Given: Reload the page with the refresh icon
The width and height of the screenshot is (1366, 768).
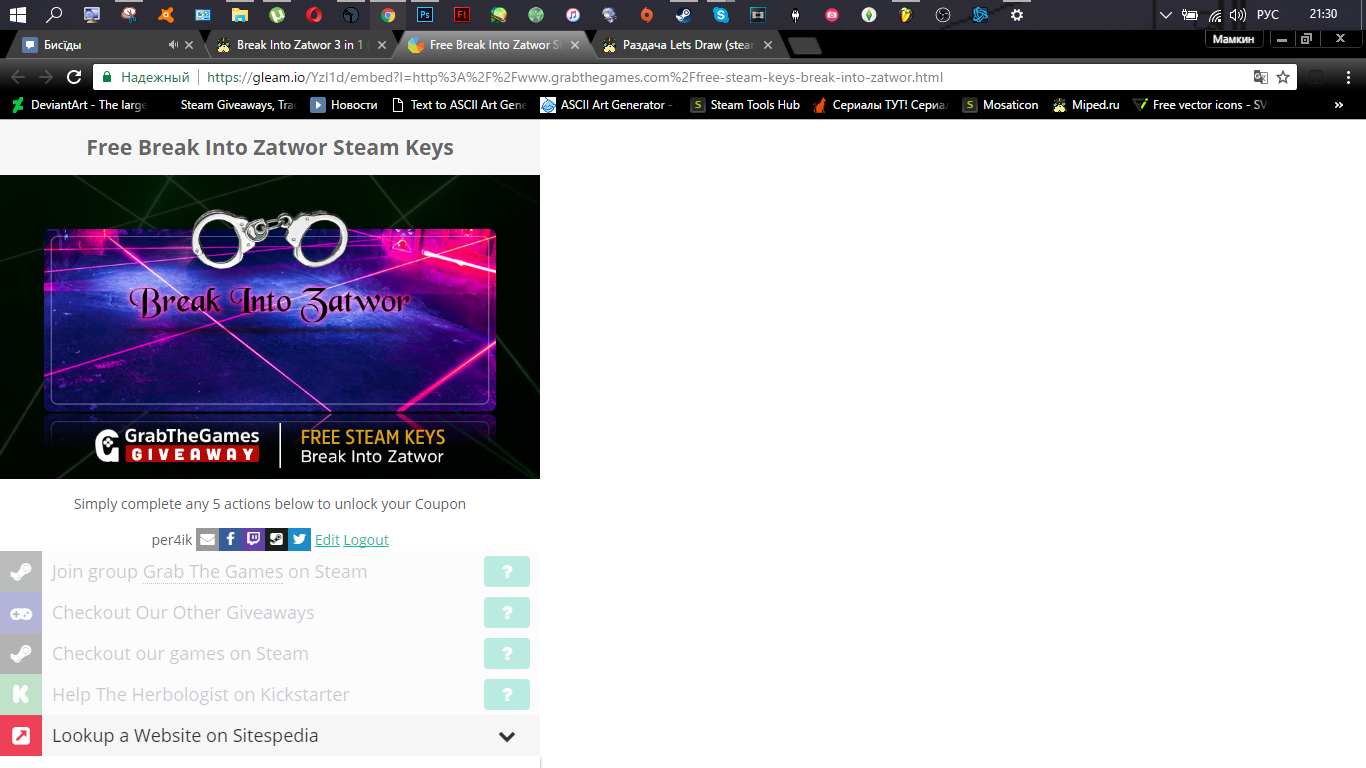Looking at the screenshot, I should [x=74, y=77].
